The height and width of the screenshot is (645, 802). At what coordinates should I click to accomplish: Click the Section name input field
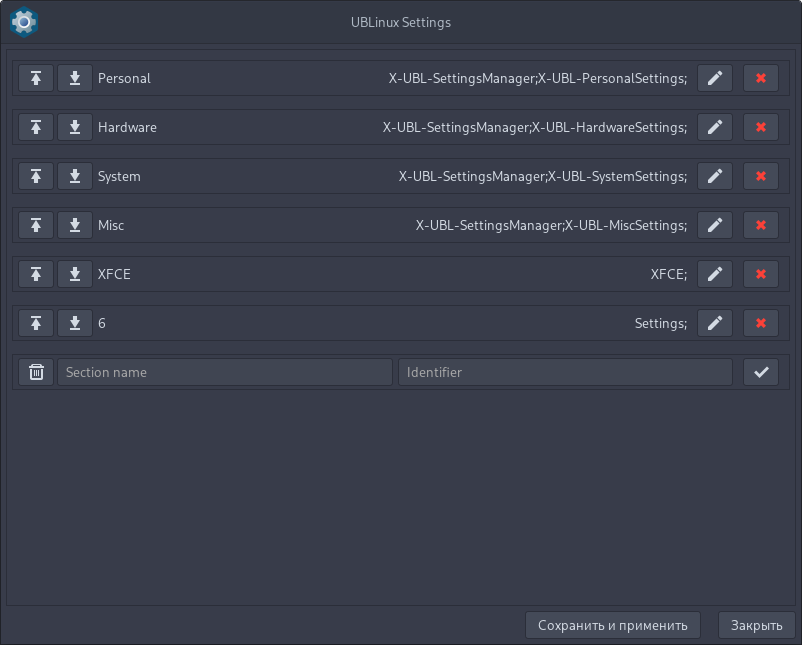pos(225,372)
